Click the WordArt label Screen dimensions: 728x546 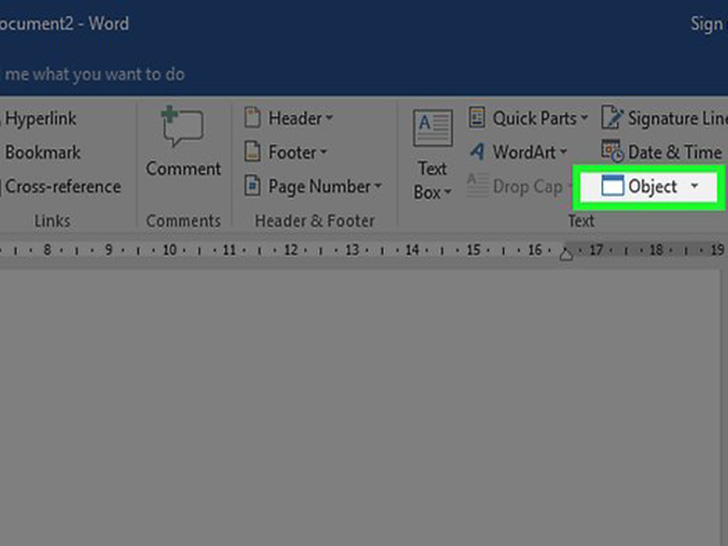(x=524, y=152)
